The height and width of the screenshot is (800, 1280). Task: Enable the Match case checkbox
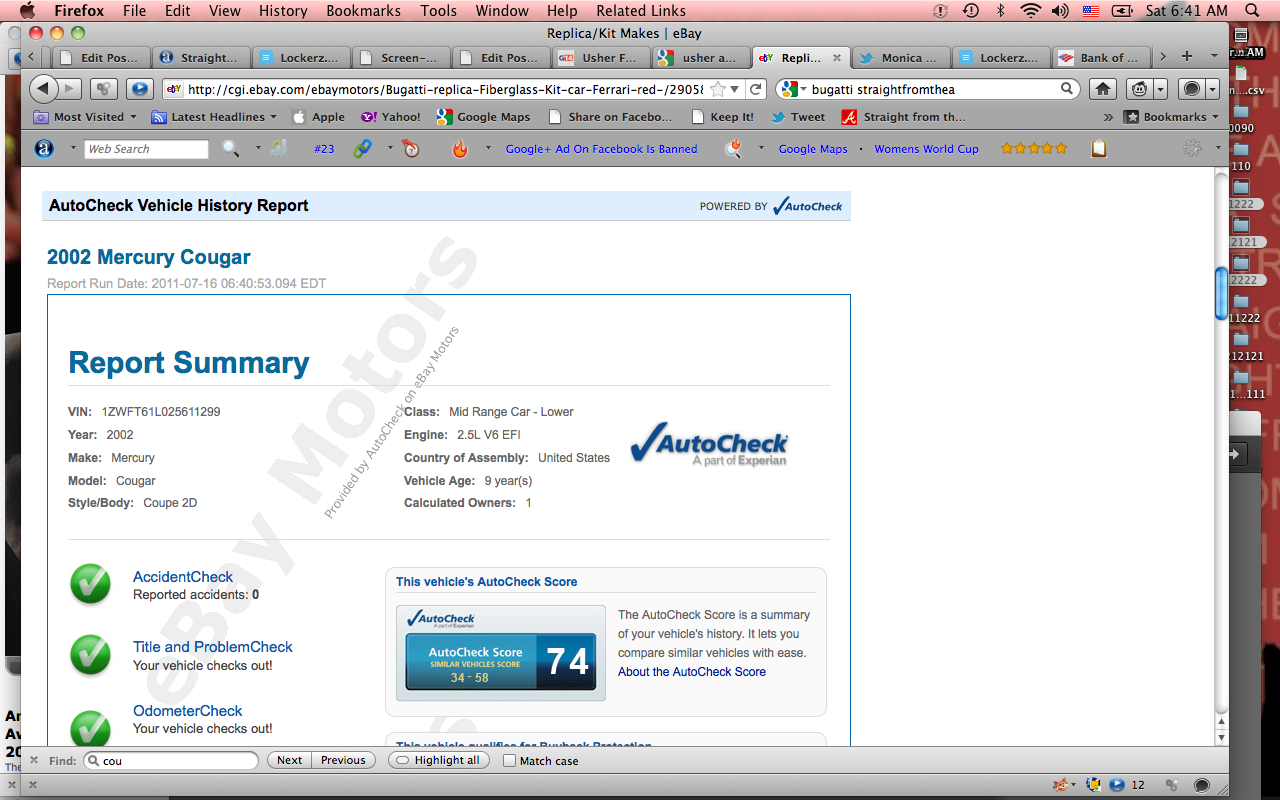[x=510, y=761]
